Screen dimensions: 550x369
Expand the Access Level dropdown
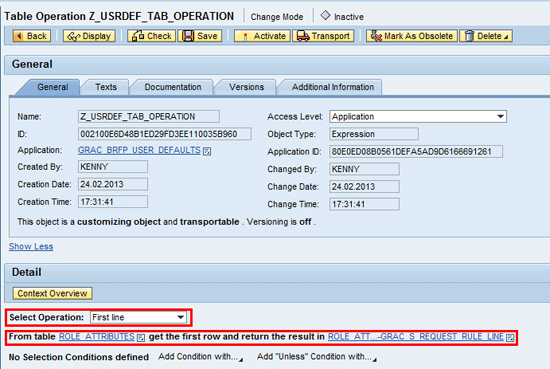tap(501, 116)
